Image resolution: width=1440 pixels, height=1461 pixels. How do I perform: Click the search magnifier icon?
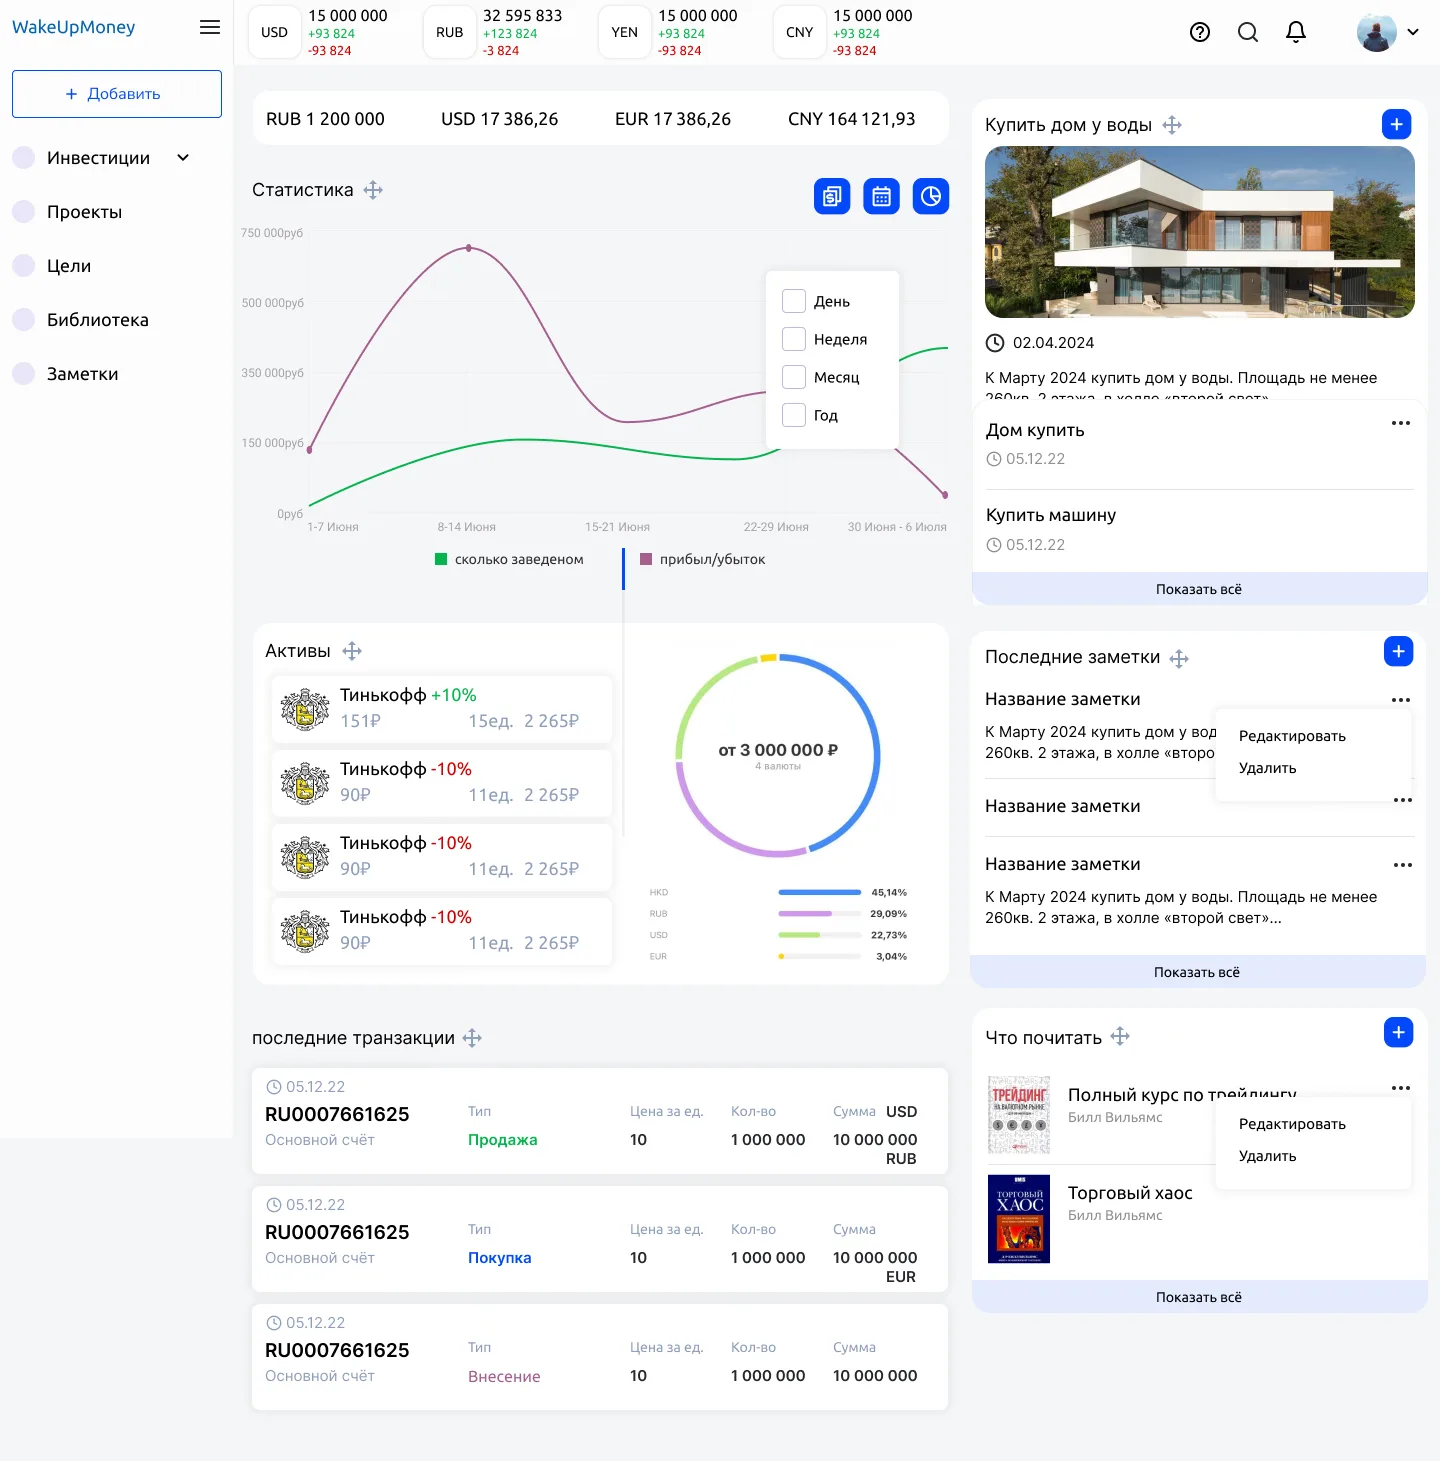point(1248,32)
